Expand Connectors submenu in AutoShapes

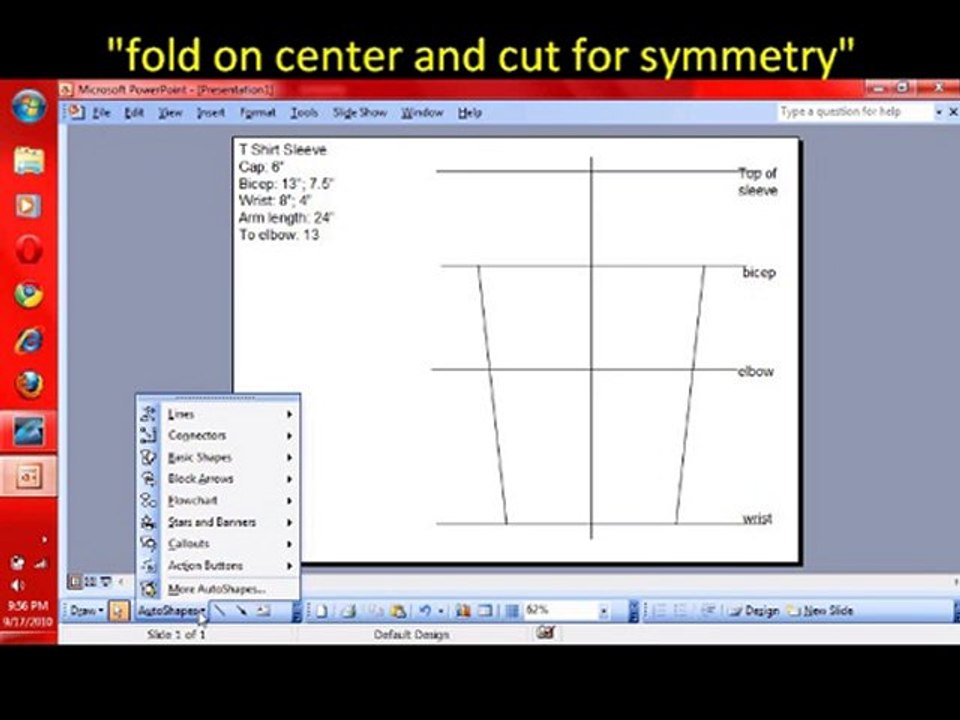coord(218,435)
